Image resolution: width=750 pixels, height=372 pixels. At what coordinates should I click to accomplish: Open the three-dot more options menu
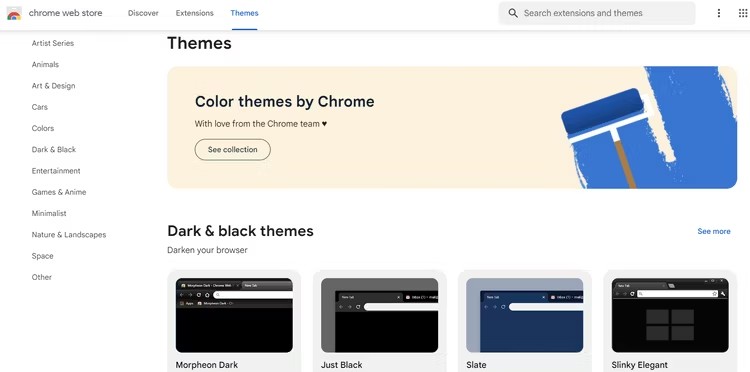click(718, 13)
